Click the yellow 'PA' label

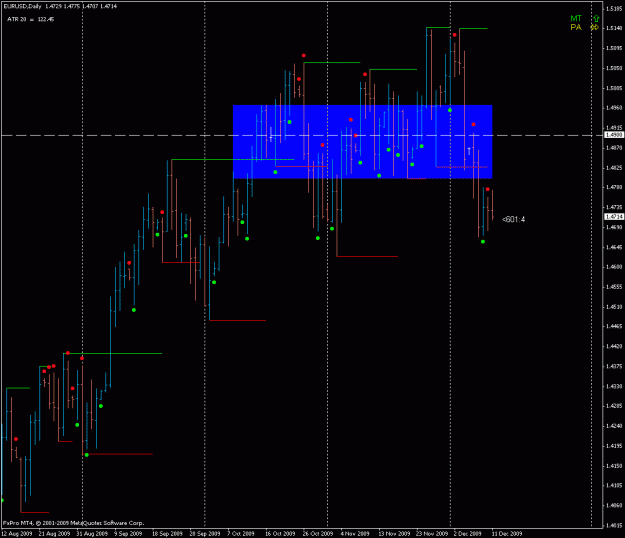[576, 27]
